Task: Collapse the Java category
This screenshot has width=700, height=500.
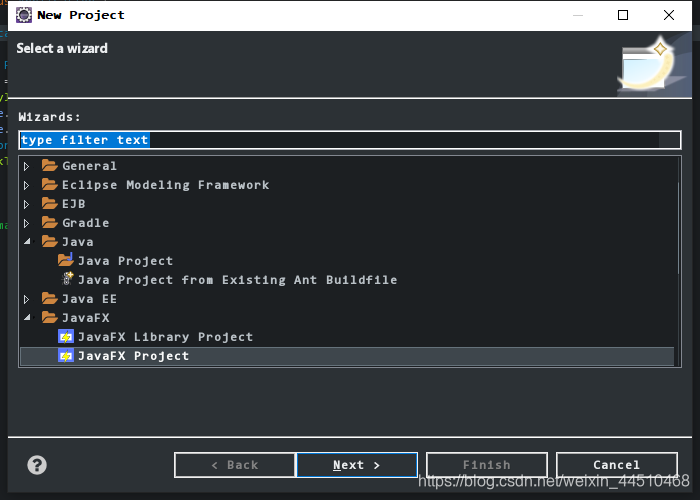Action: click(28, 242)
